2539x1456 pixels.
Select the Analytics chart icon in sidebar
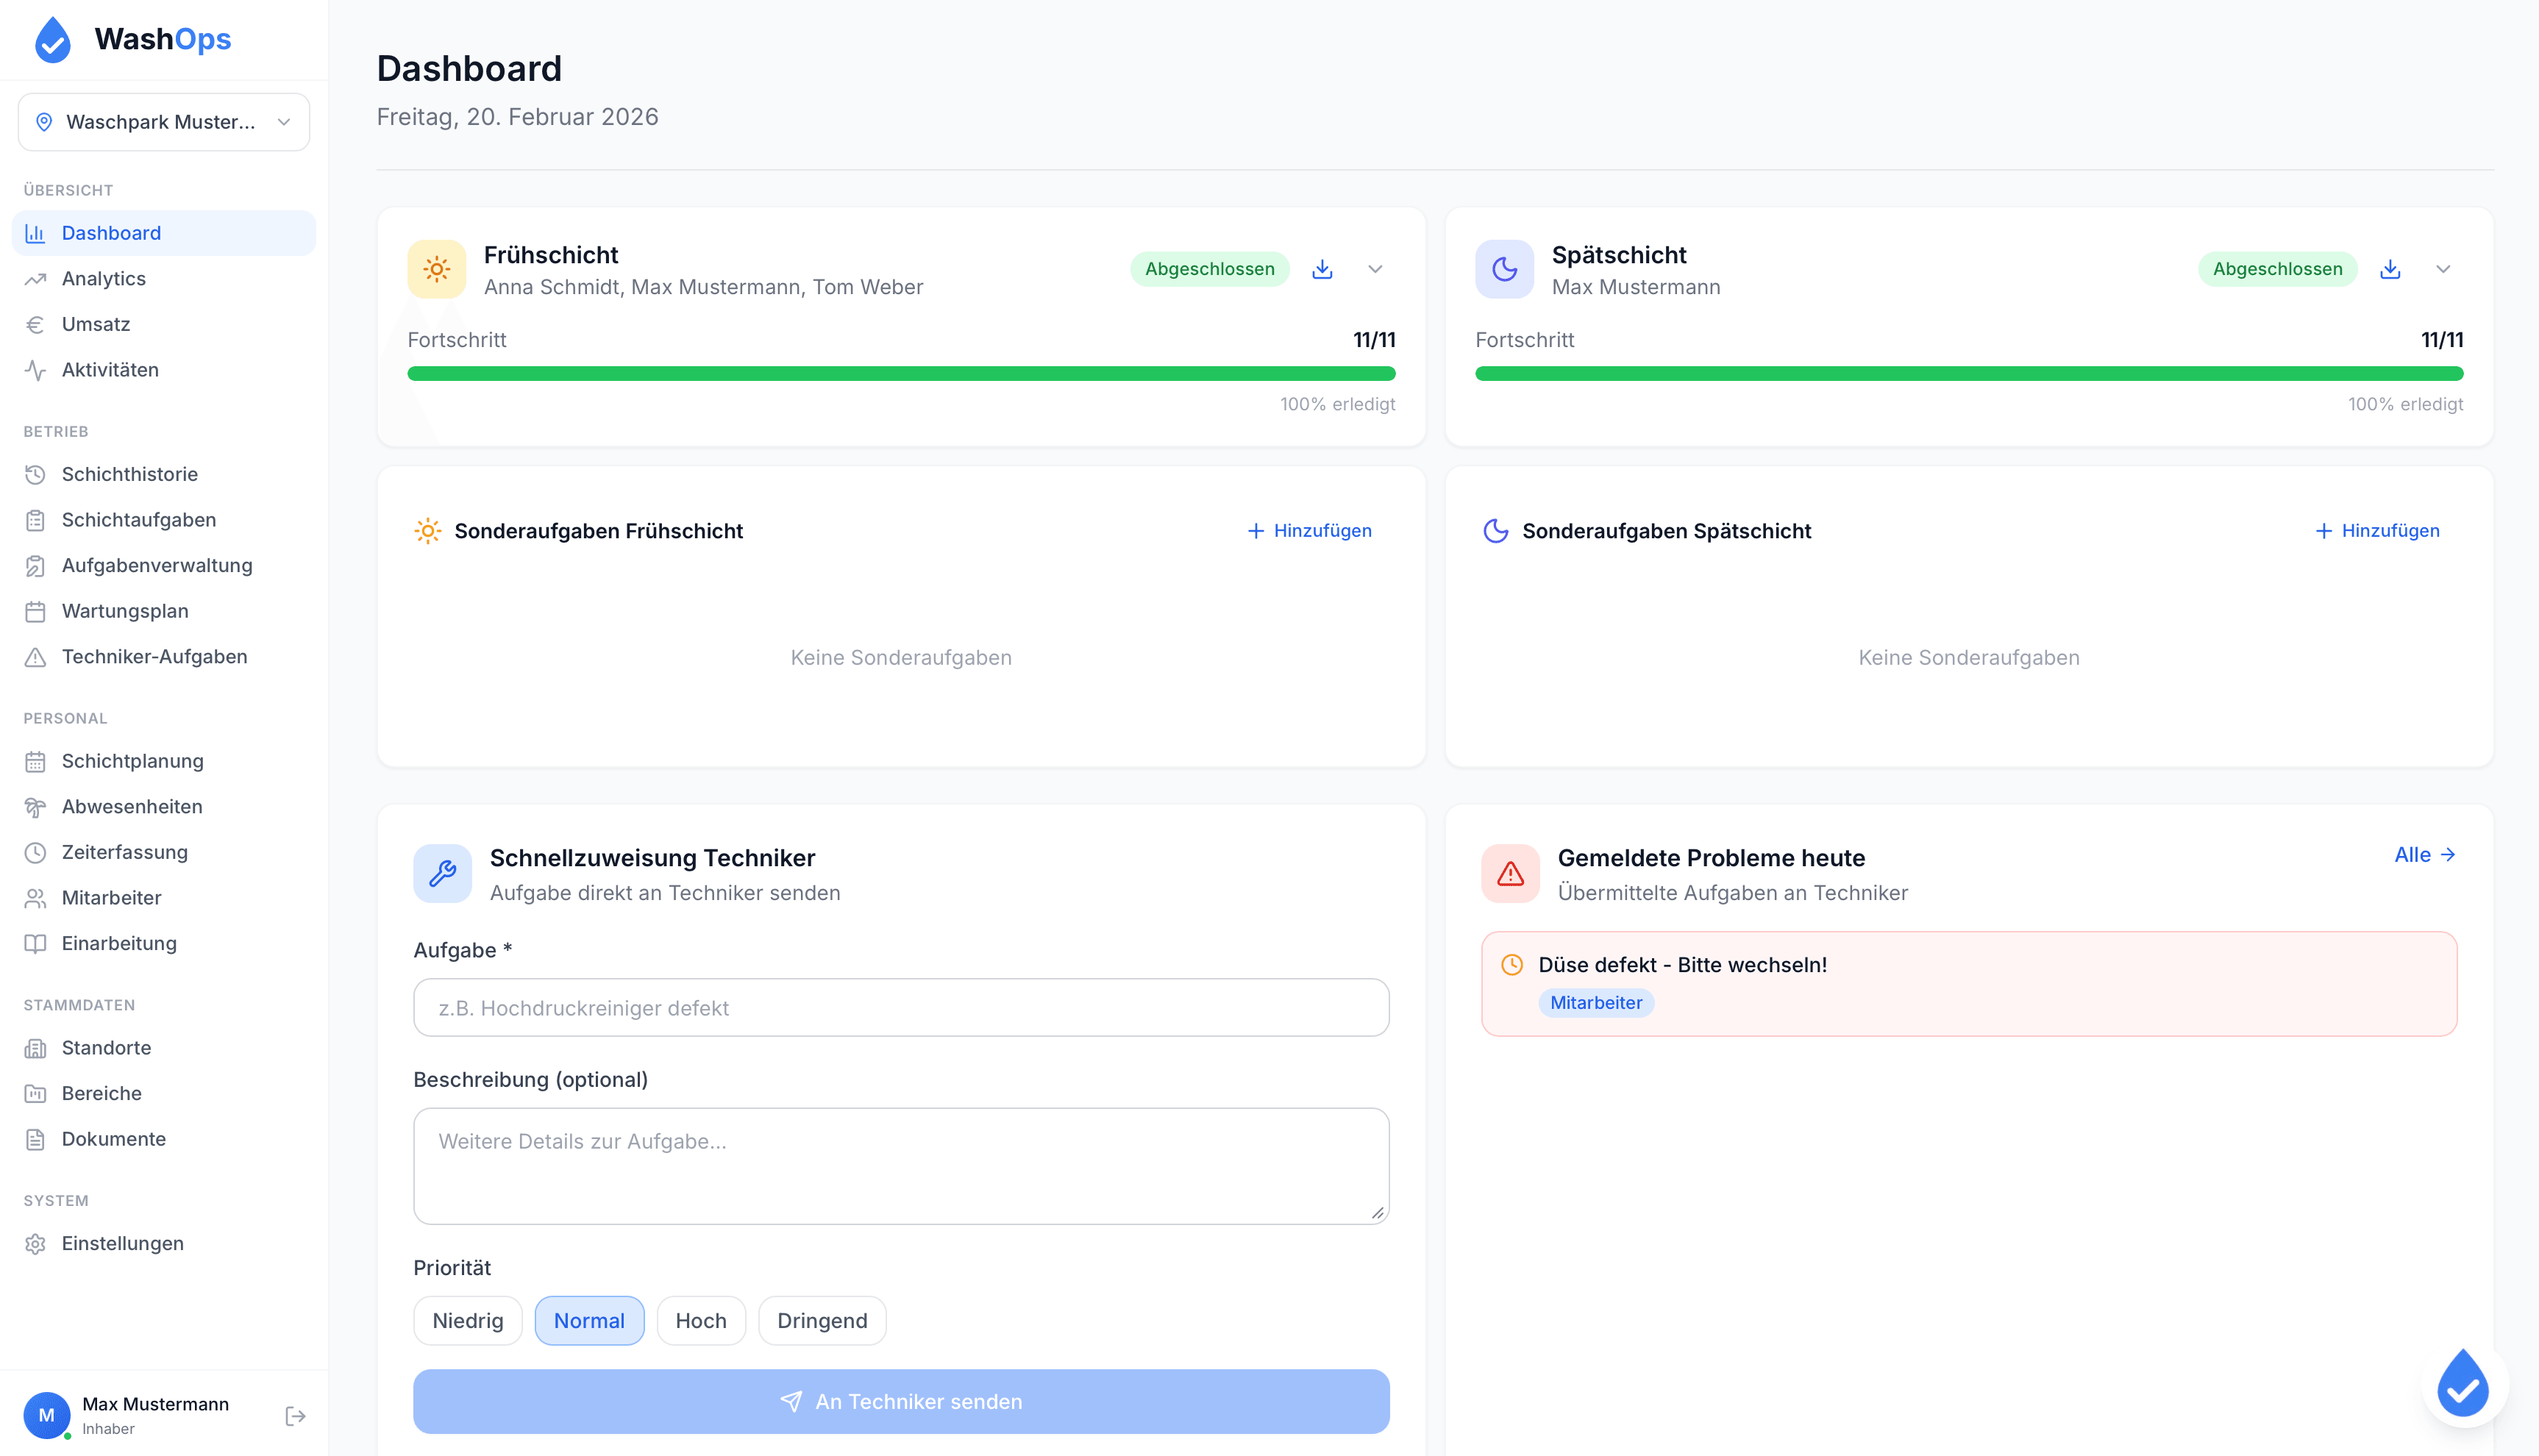[36, 278]
